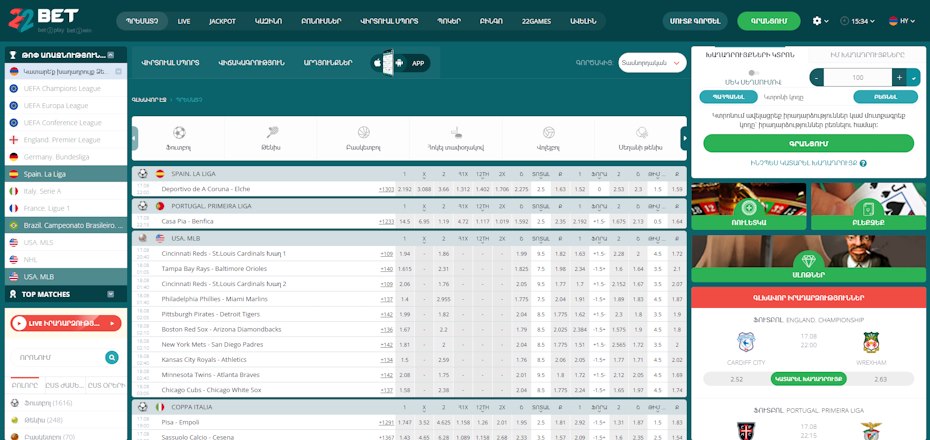Select the Basketball sport icon
The image size is (930, 440).
click(364, 132)
